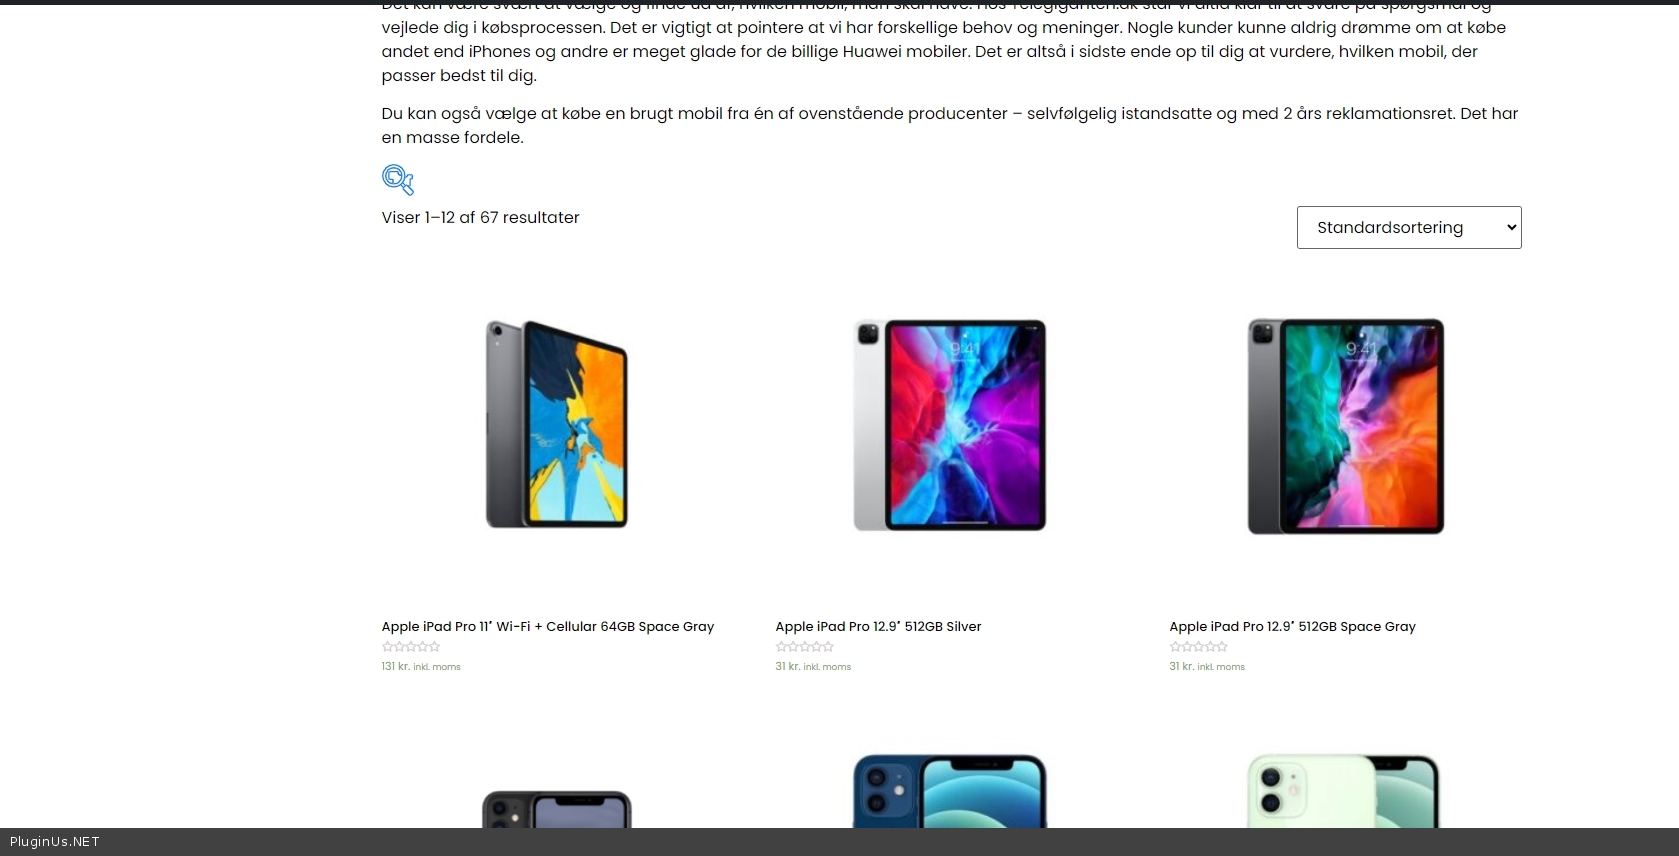Click star rating under iPad Pro 11"
Screen dimensions: 1679x856
(411, 647)
